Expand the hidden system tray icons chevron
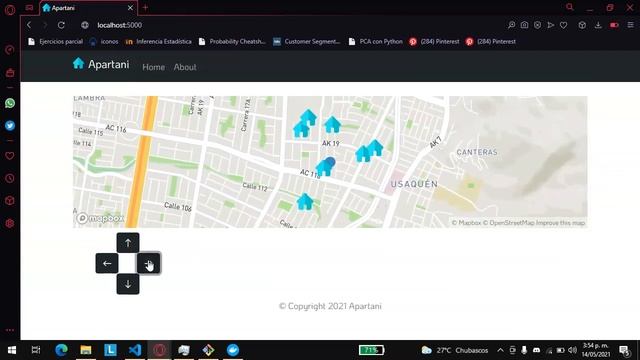Image resolution: width=640 pixels, height=360 pixels. [500, 350]
